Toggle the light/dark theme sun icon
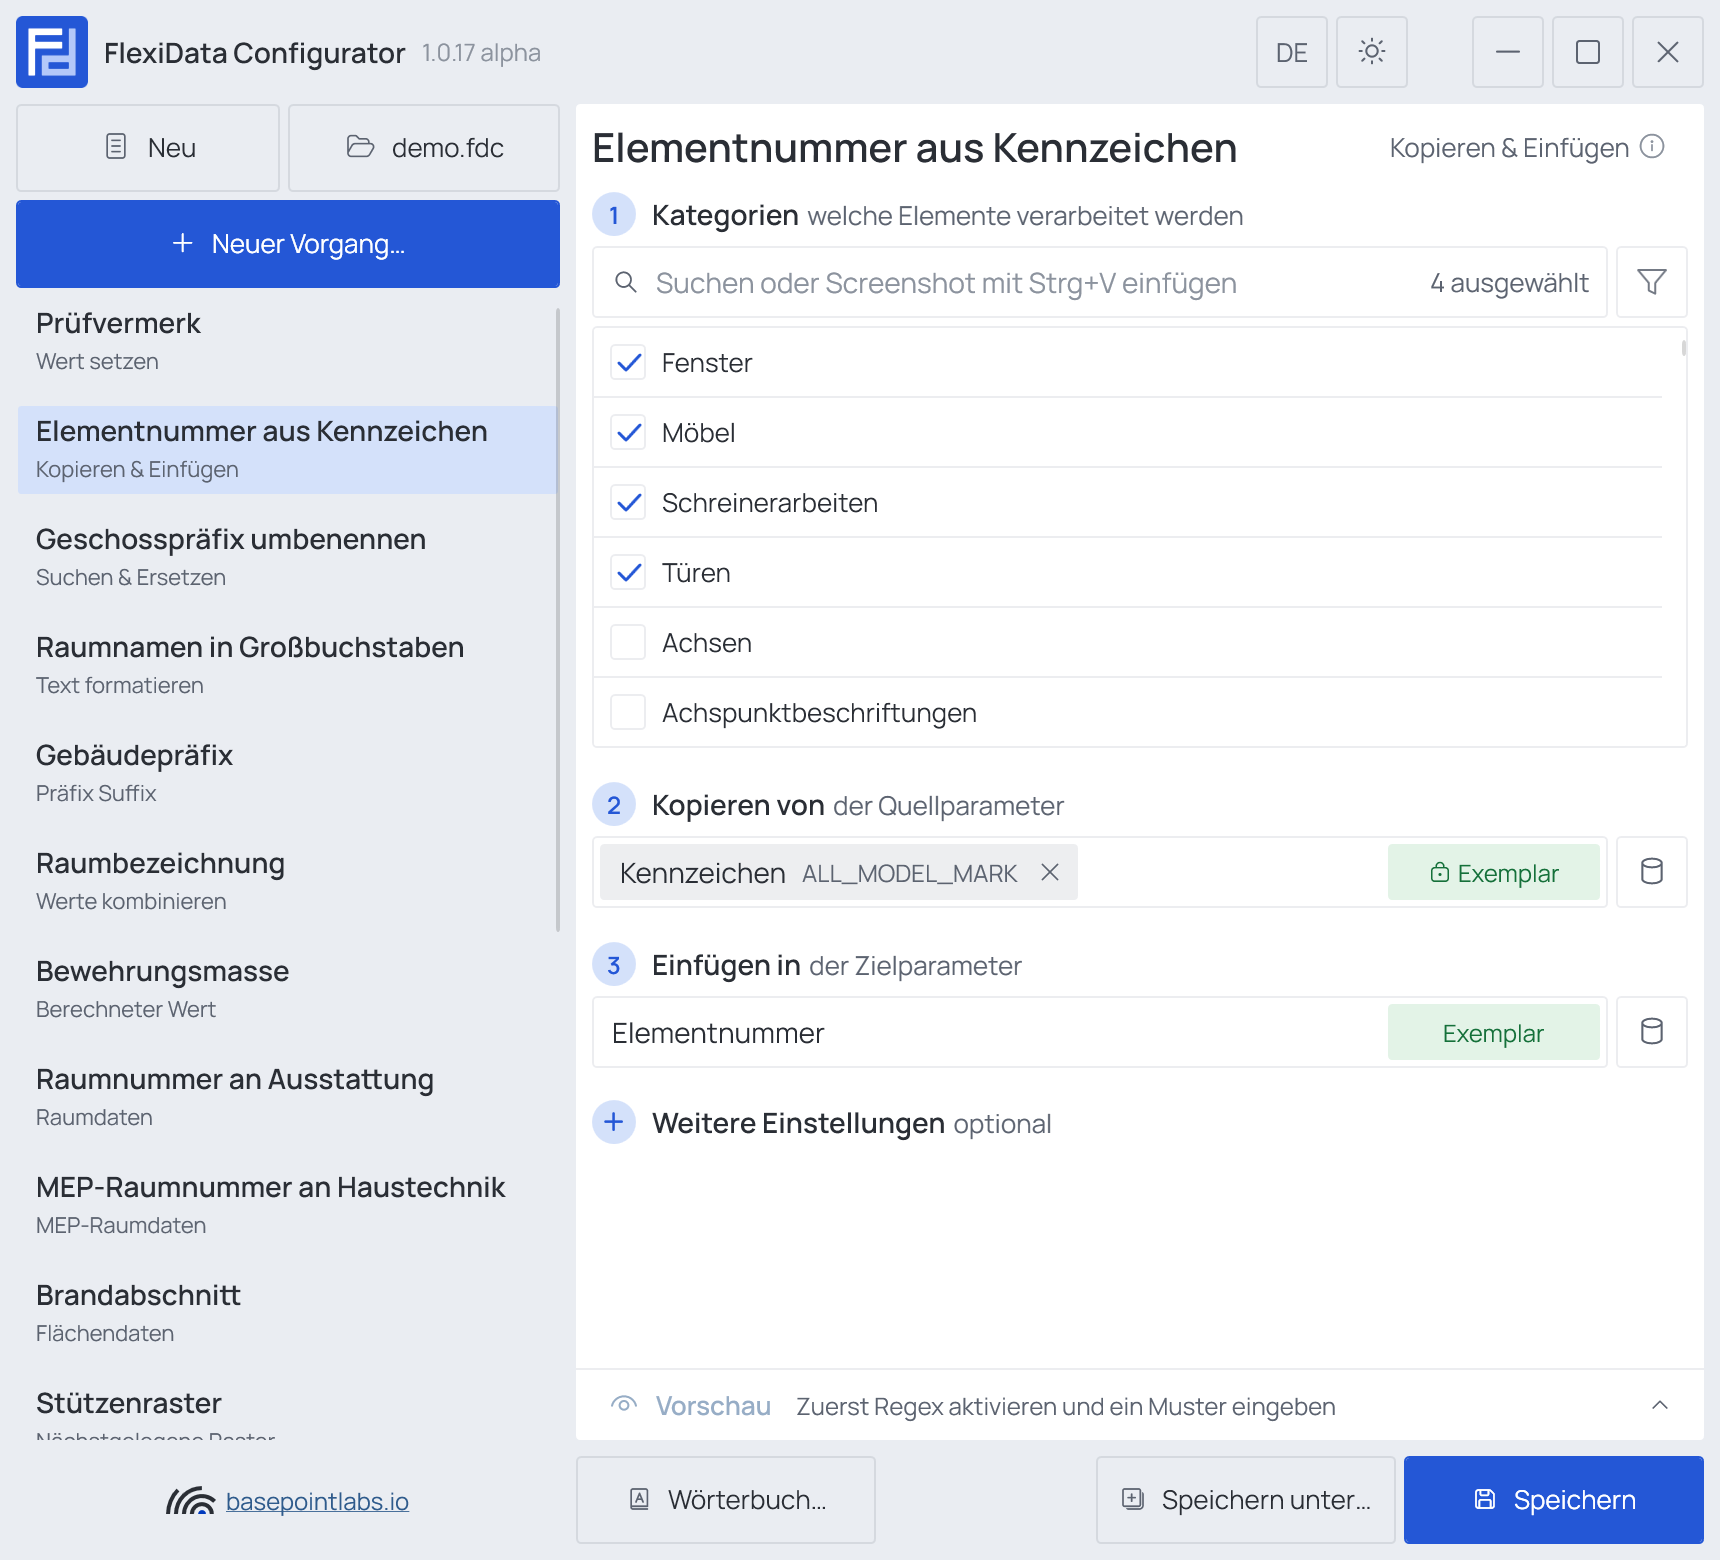The image size is (1720, 1560). point(1372,52)
